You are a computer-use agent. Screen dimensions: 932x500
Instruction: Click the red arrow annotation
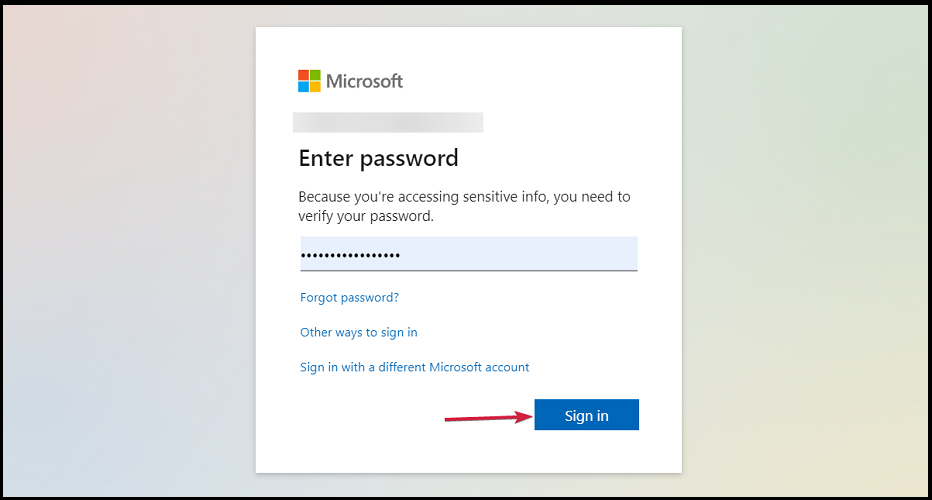coord(489,417)
